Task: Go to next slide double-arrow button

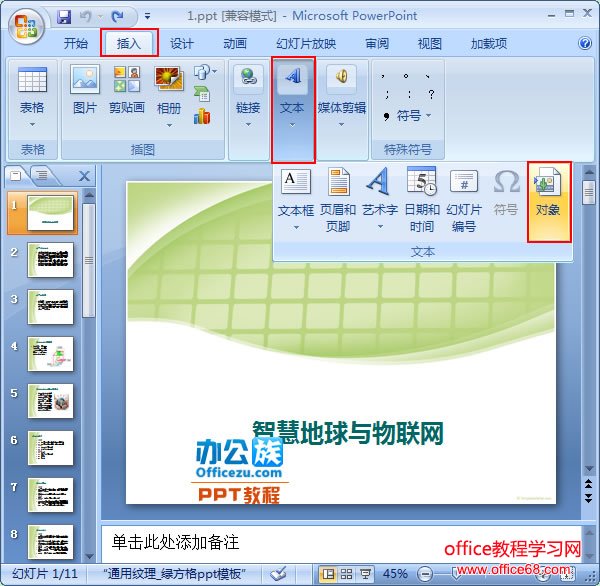Action: (589, 498)
